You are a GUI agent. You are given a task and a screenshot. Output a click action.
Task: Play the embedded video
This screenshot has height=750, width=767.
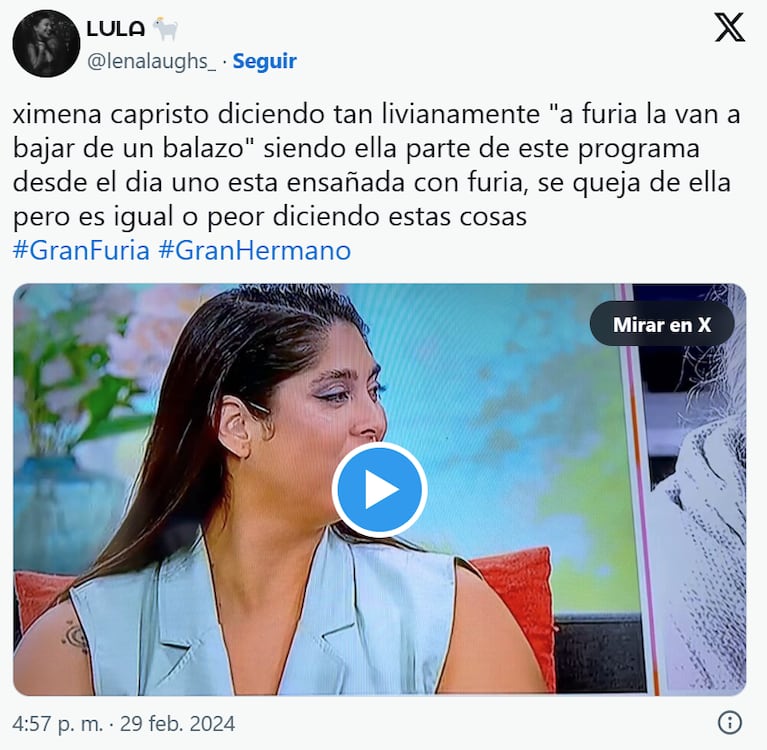(380, 490)
